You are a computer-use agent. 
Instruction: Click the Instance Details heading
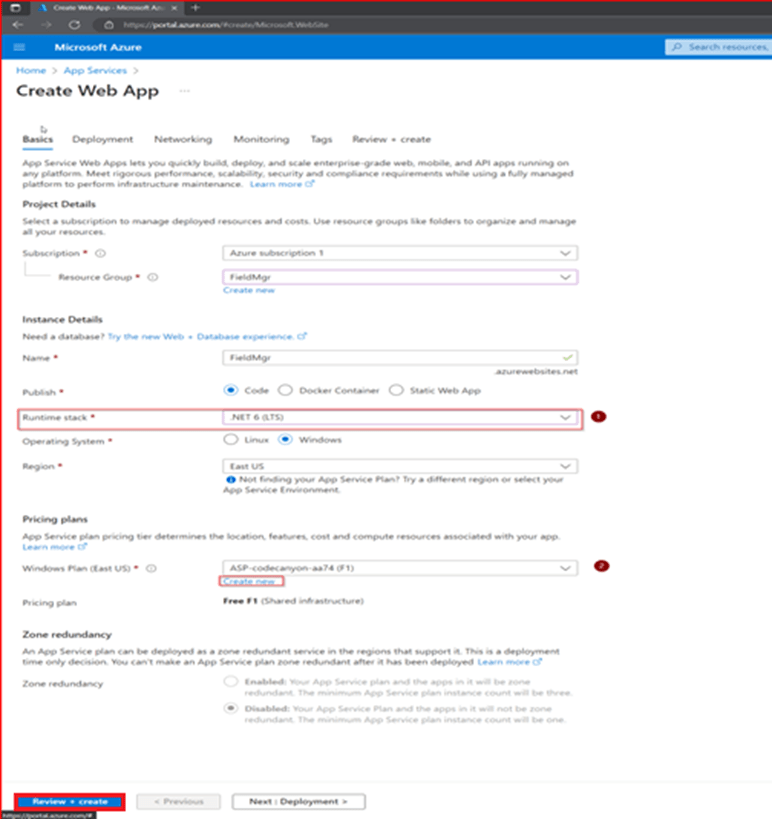pyautogui.click(x=62, y=319)
